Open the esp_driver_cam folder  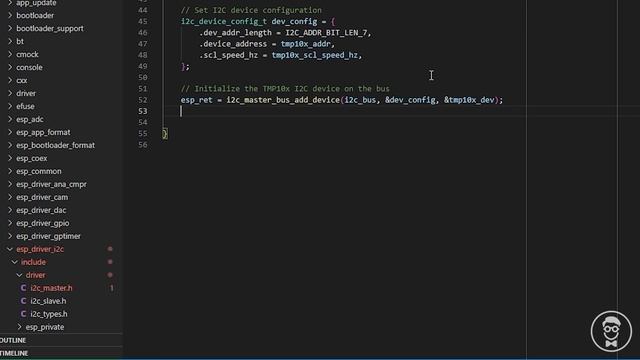tap(42, 197)
